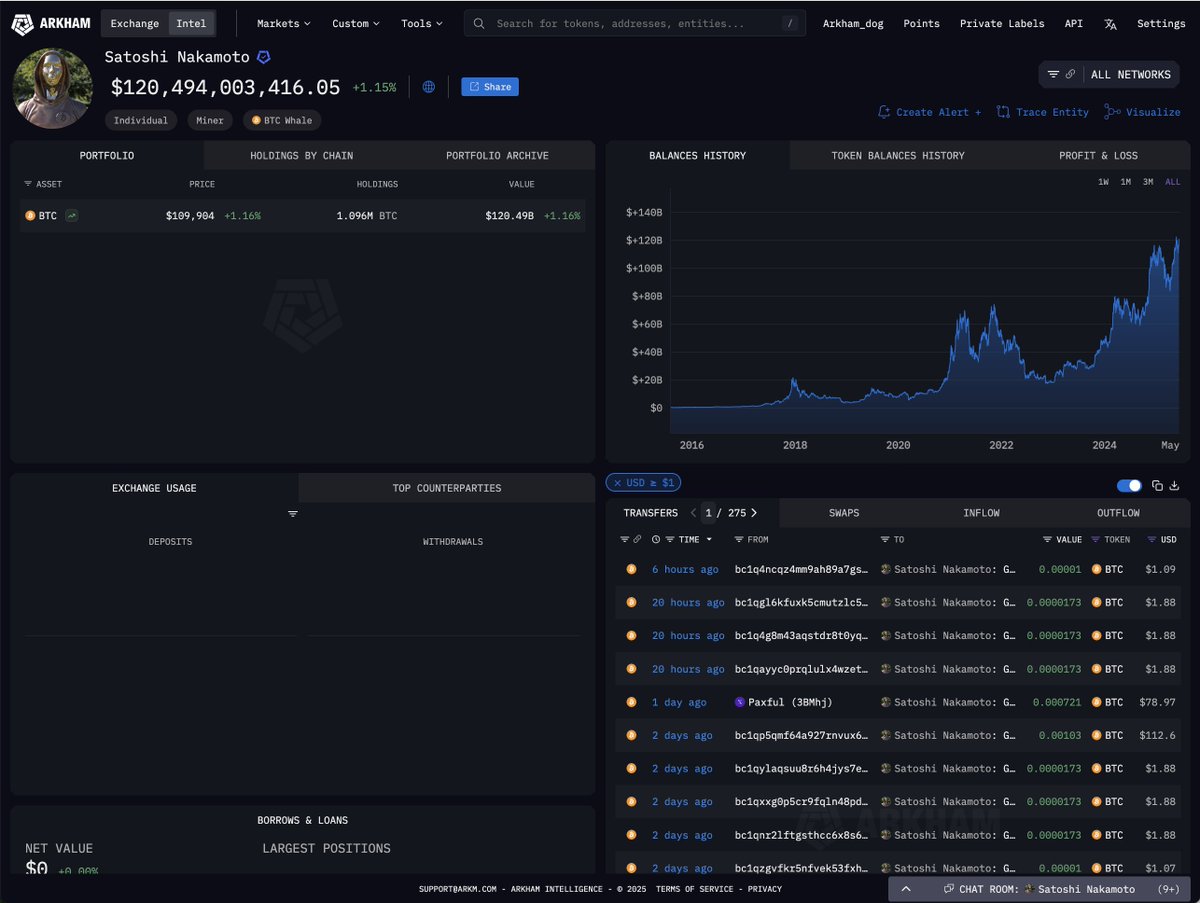The height and width of the screenshot is (903, 1200).
Task: Open Private Labels
Action: coord(1002,23)
